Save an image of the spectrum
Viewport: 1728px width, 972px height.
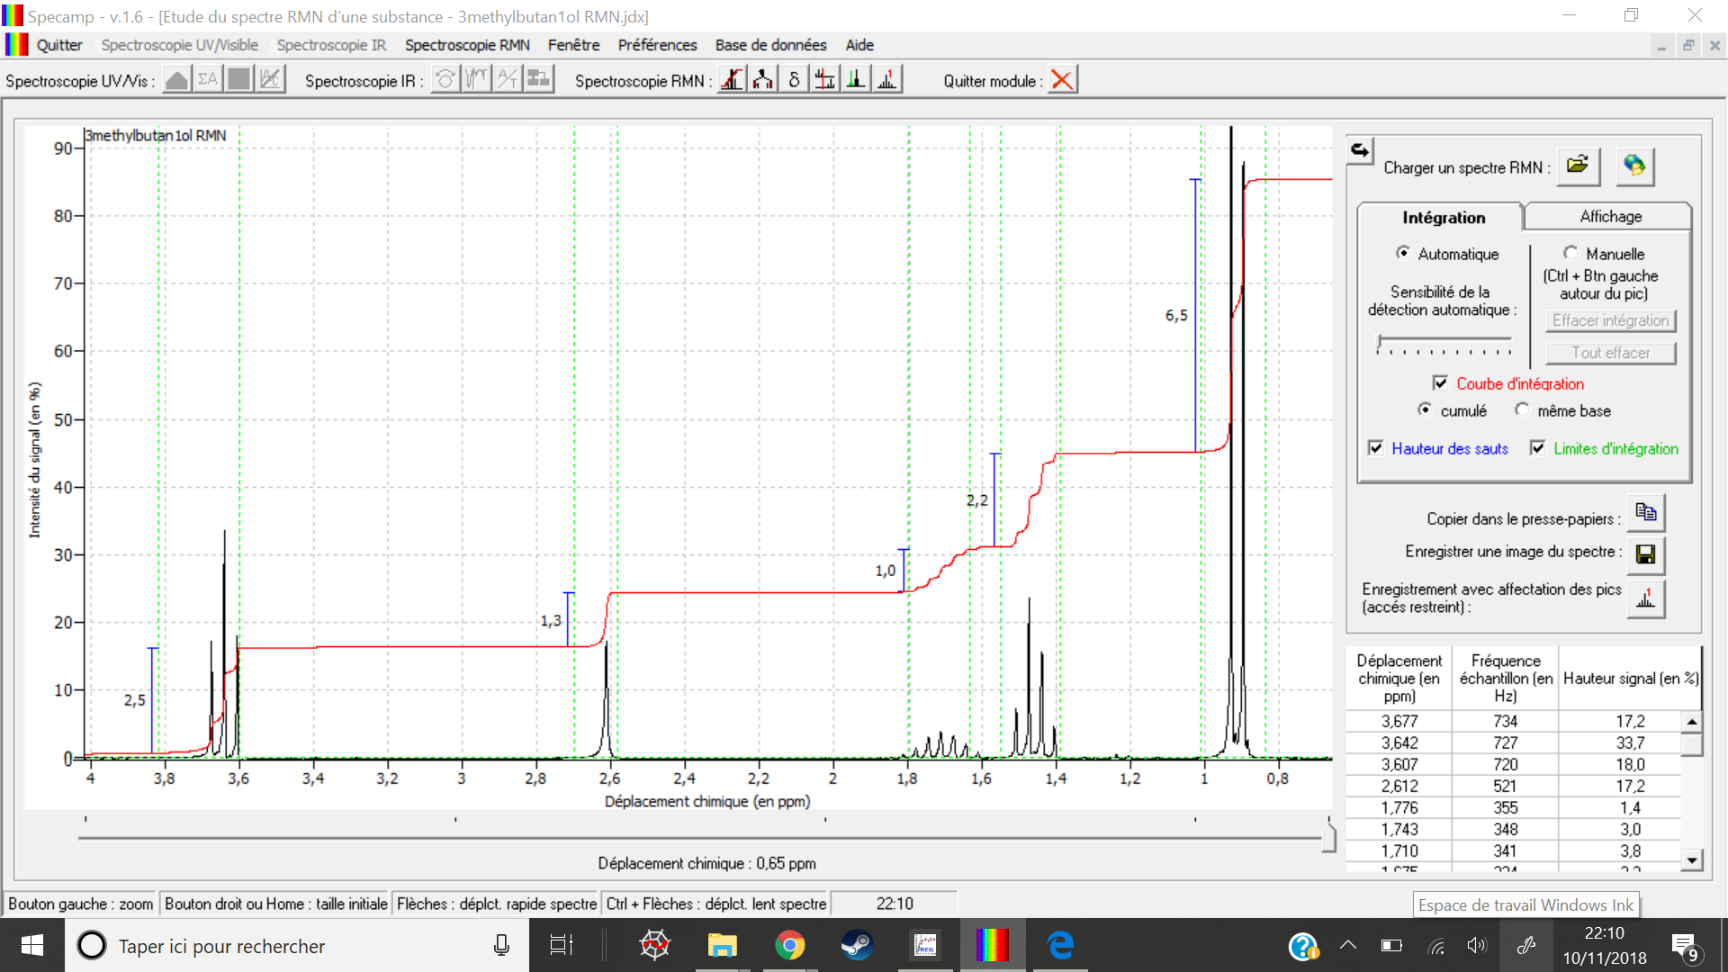[x=1646, y=554]
